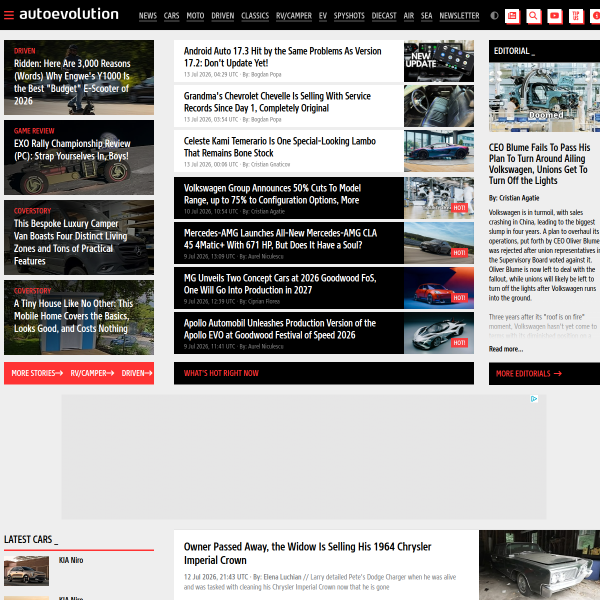Viewport: 600px width, 600px height.
Task: Open the EXO Rally Championship Review card
Action: coord(79,157)
